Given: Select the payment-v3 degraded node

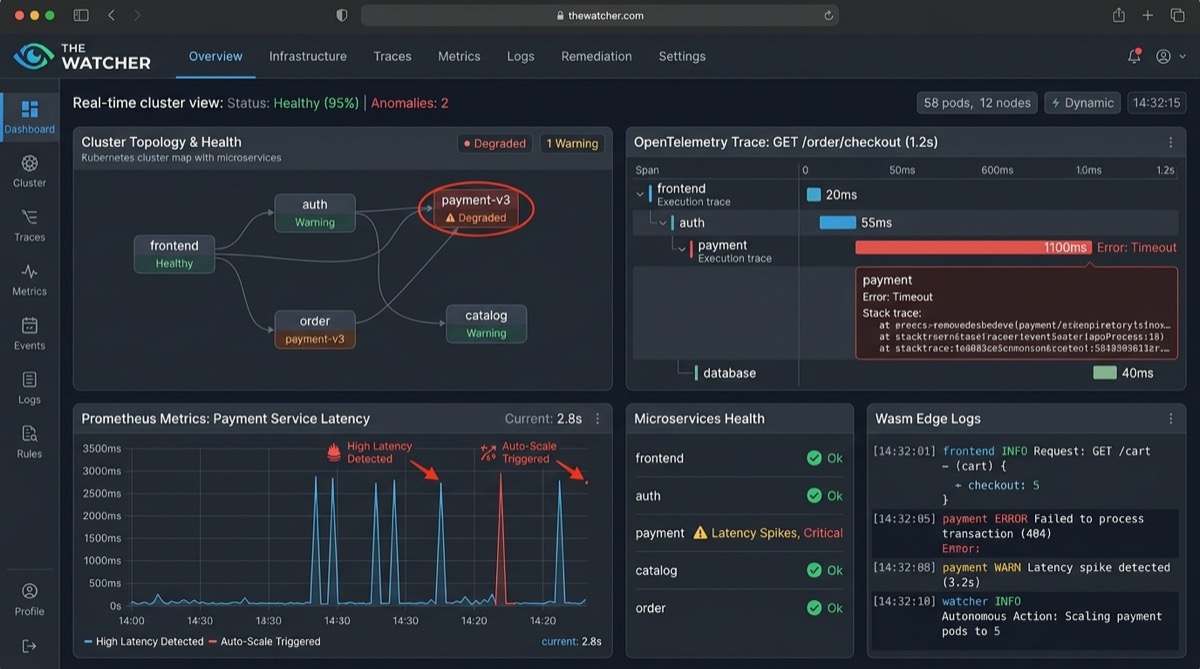Looking at the screenshot, I should point(476,208).
